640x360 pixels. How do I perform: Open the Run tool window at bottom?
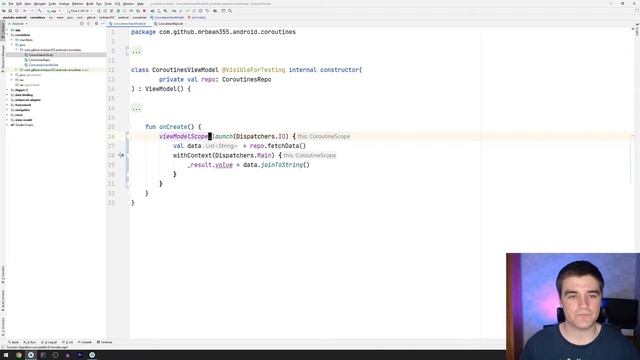coord(30,342)
